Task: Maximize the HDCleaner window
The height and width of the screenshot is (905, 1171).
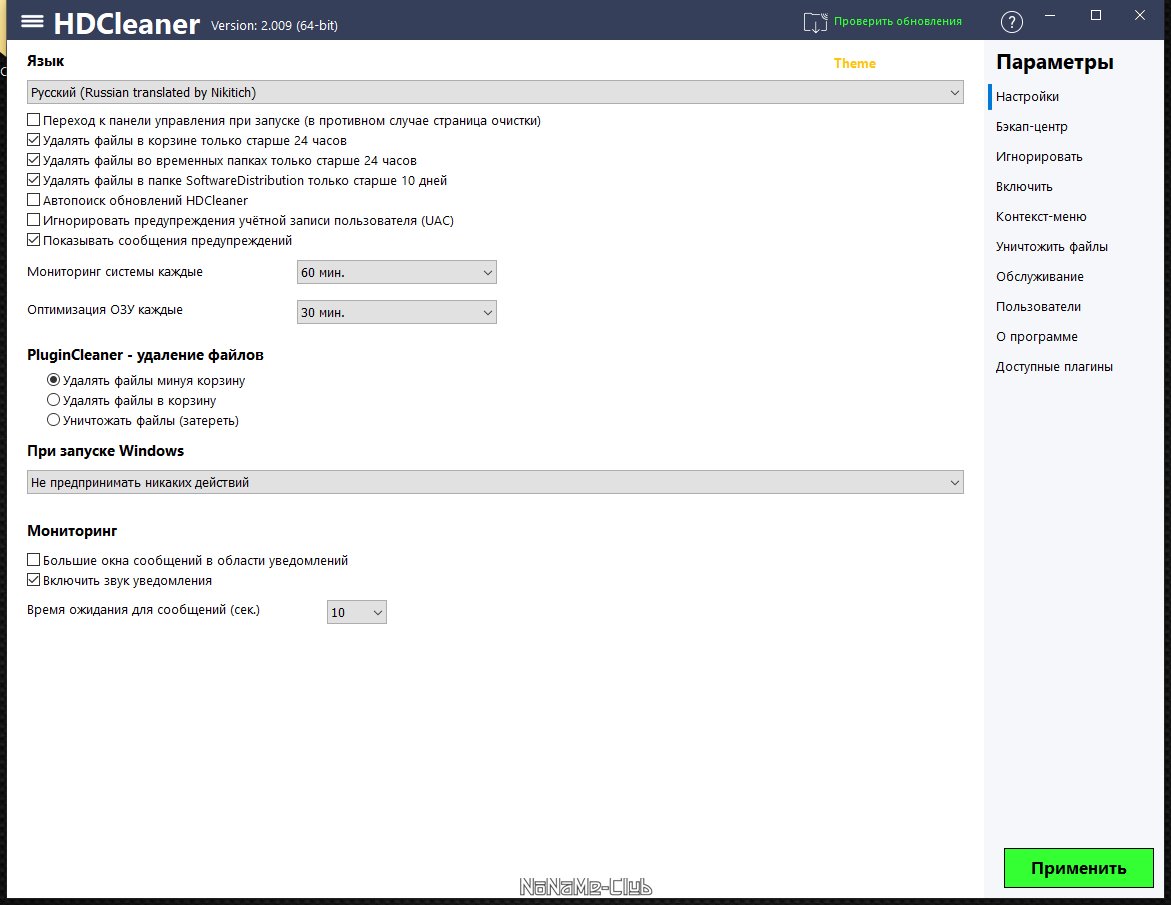Action: click(x=1096, y=15)
